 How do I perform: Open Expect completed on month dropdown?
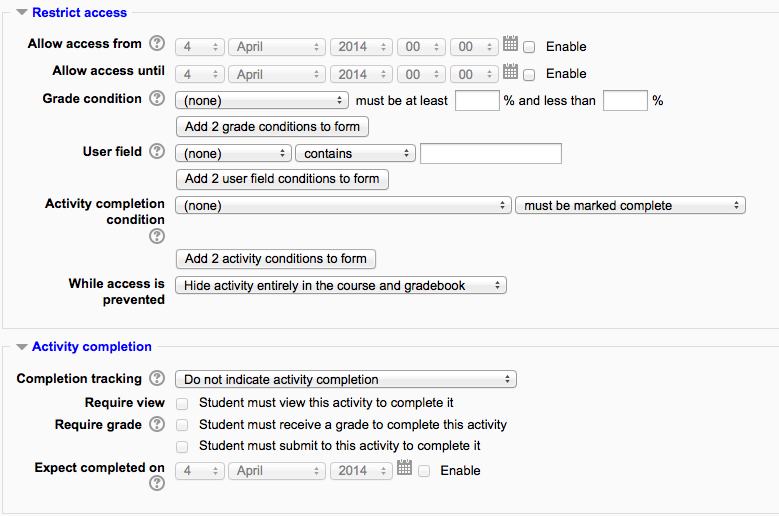coord(277,470)
